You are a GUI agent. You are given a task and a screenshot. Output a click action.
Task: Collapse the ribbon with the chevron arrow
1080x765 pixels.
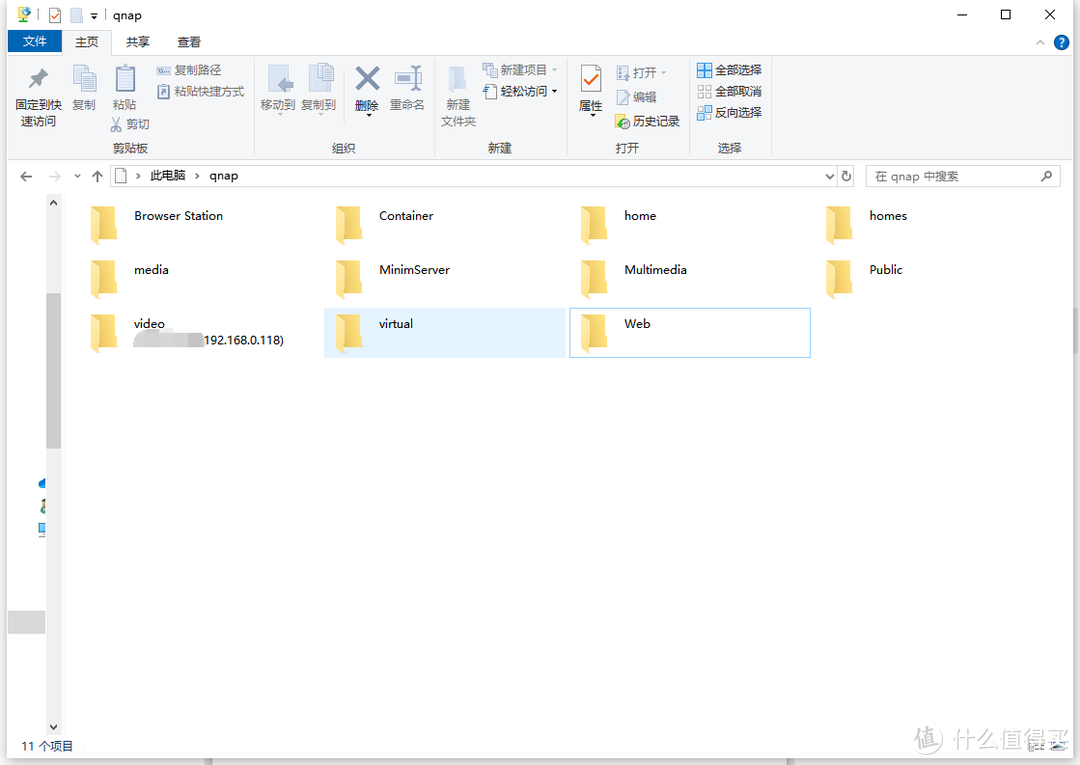tap(1040, 42)
